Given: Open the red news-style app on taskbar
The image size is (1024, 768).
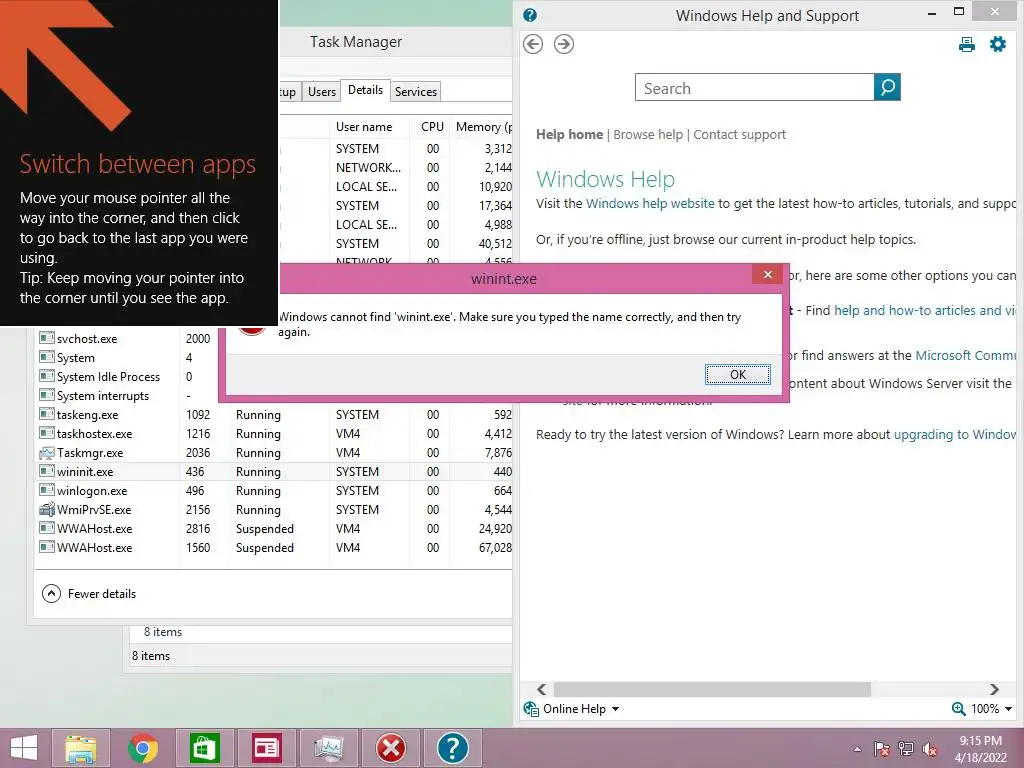Looking at the screenshot, I should [266, 748].
